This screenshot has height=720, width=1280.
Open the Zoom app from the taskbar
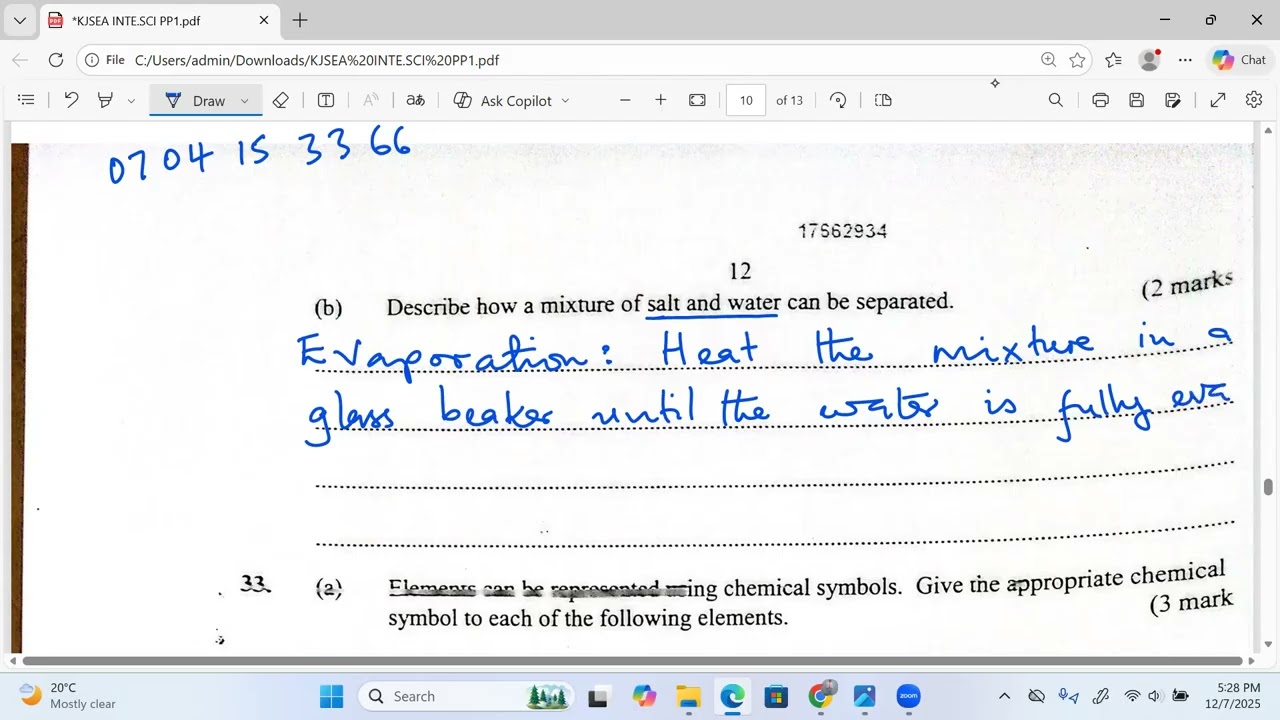908,696
